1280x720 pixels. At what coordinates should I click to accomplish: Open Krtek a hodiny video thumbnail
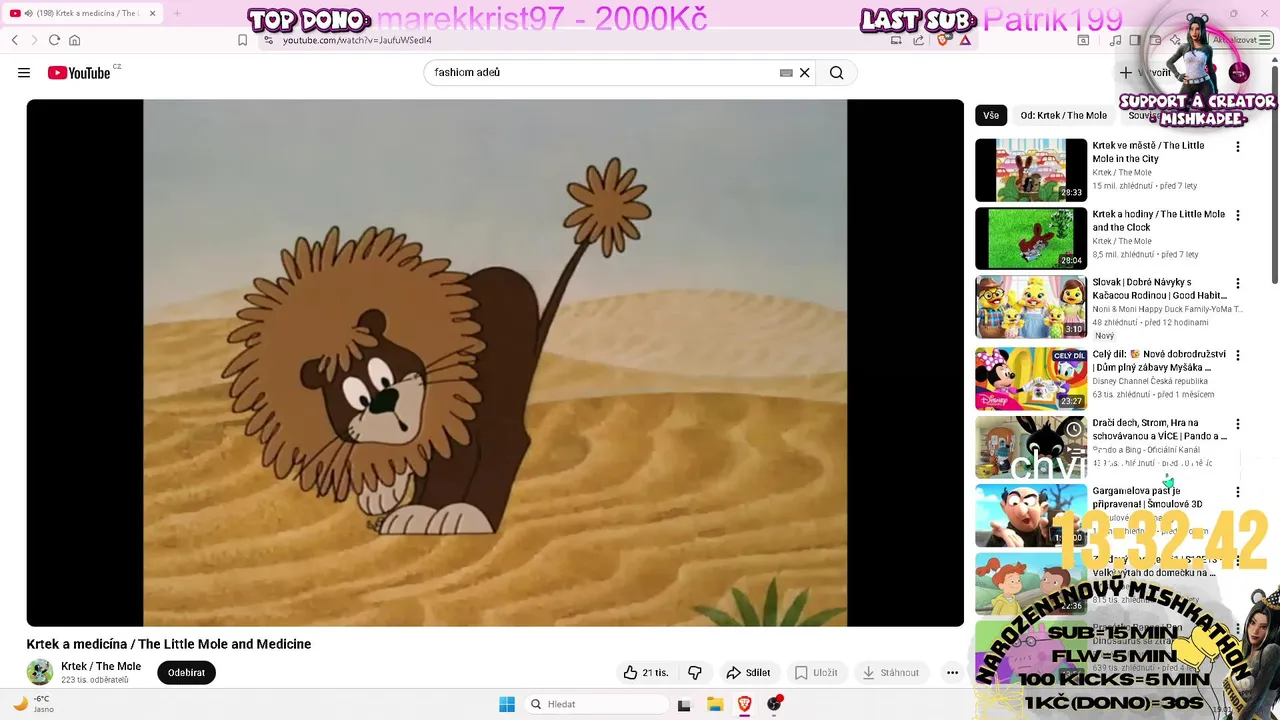pyautogui.click(x=1031, y=238)
